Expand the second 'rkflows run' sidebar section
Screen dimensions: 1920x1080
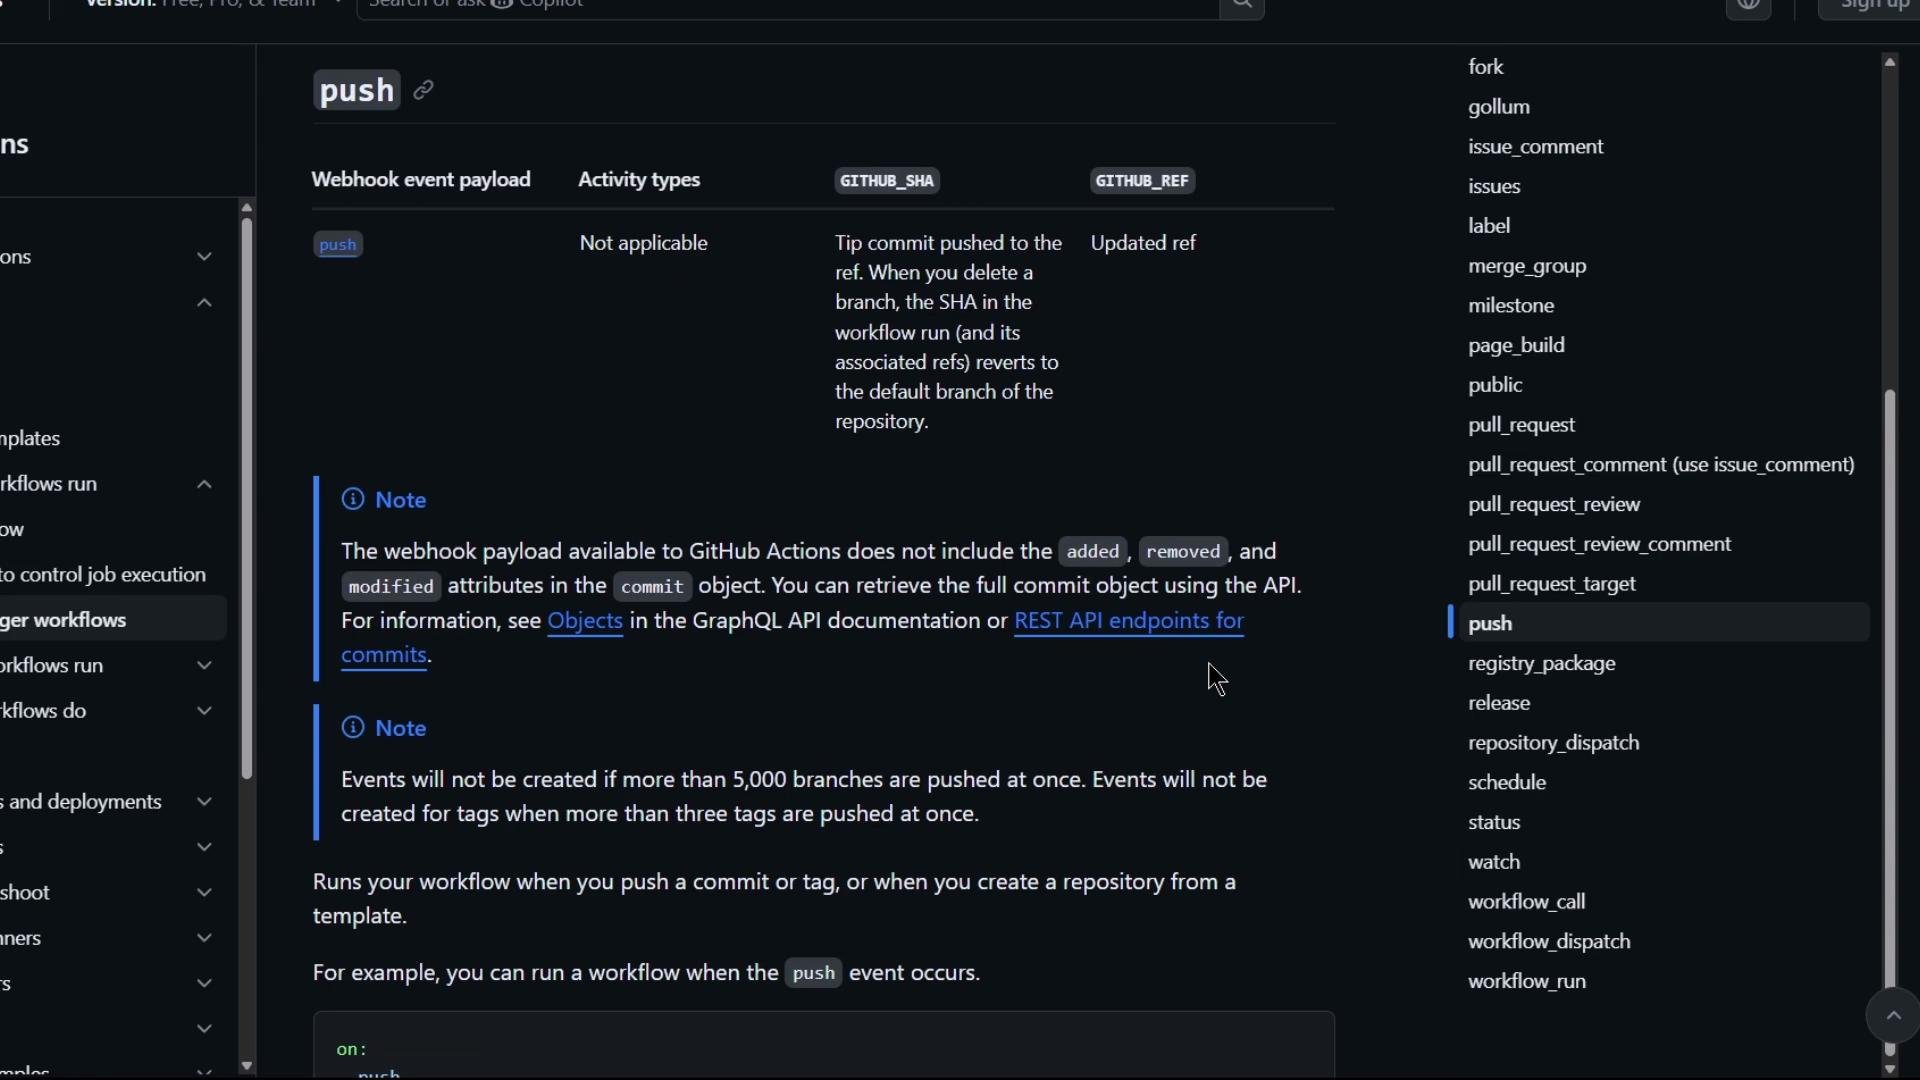[x=204, y=665]
